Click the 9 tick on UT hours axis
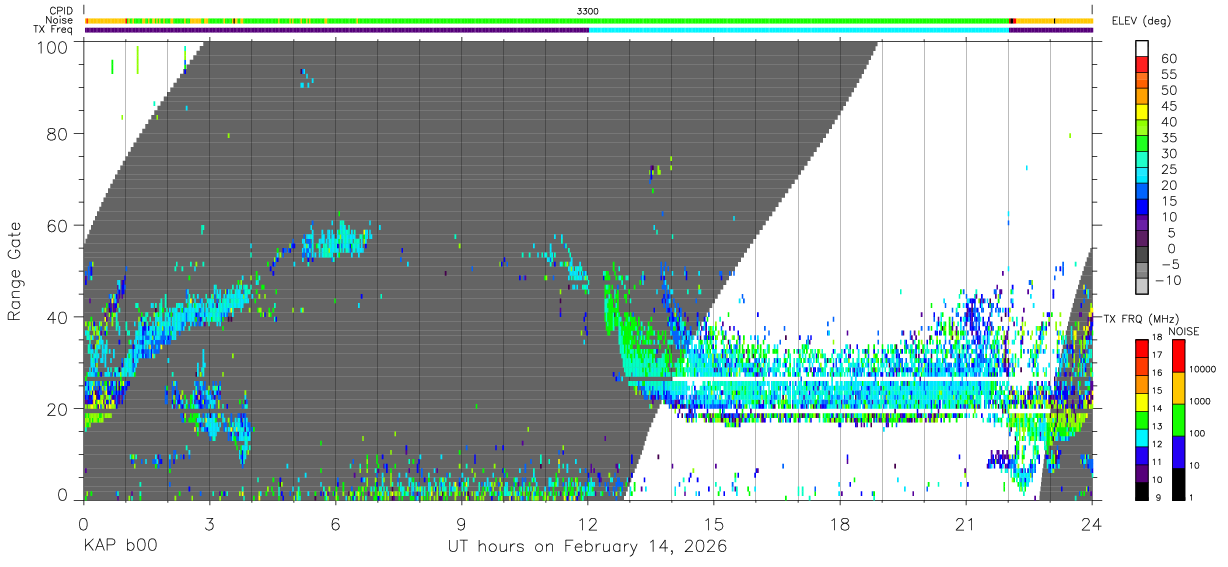This screenshot has height=567, width=1228. tap(461, 524)
